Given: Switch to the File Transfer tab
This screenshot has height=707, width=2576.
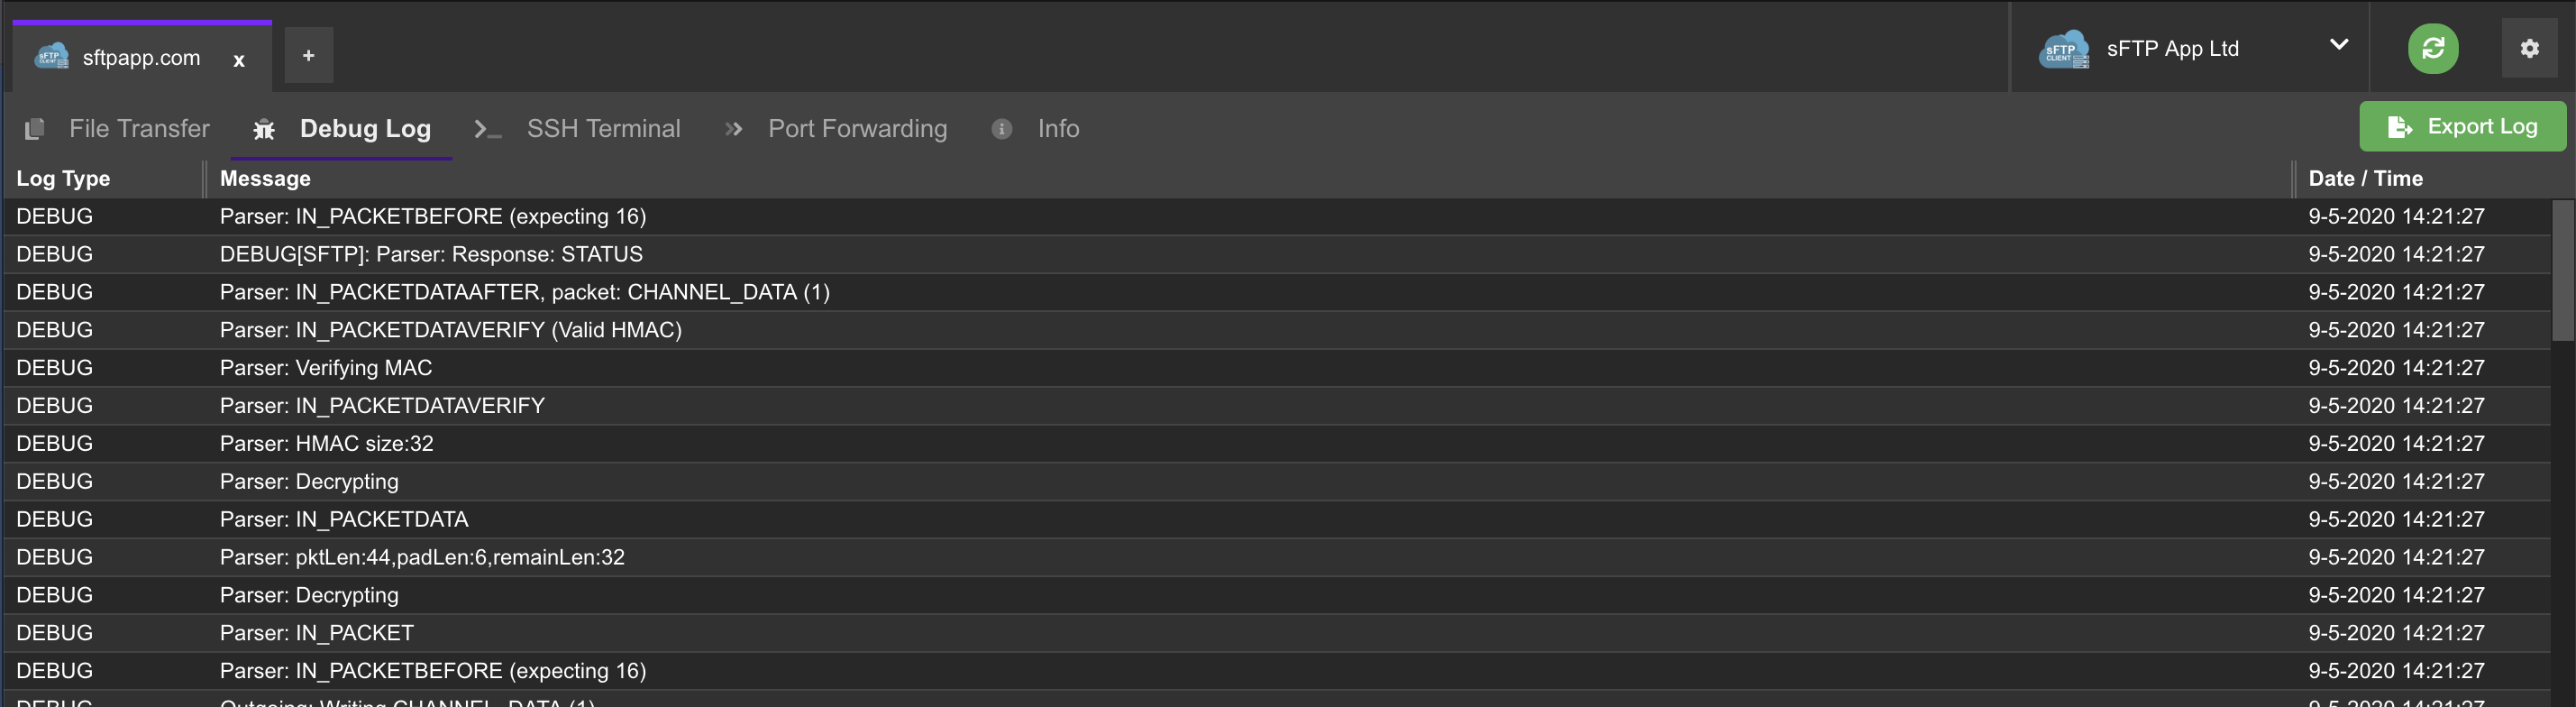Looking at the screenshot, I should pos(139,129).
